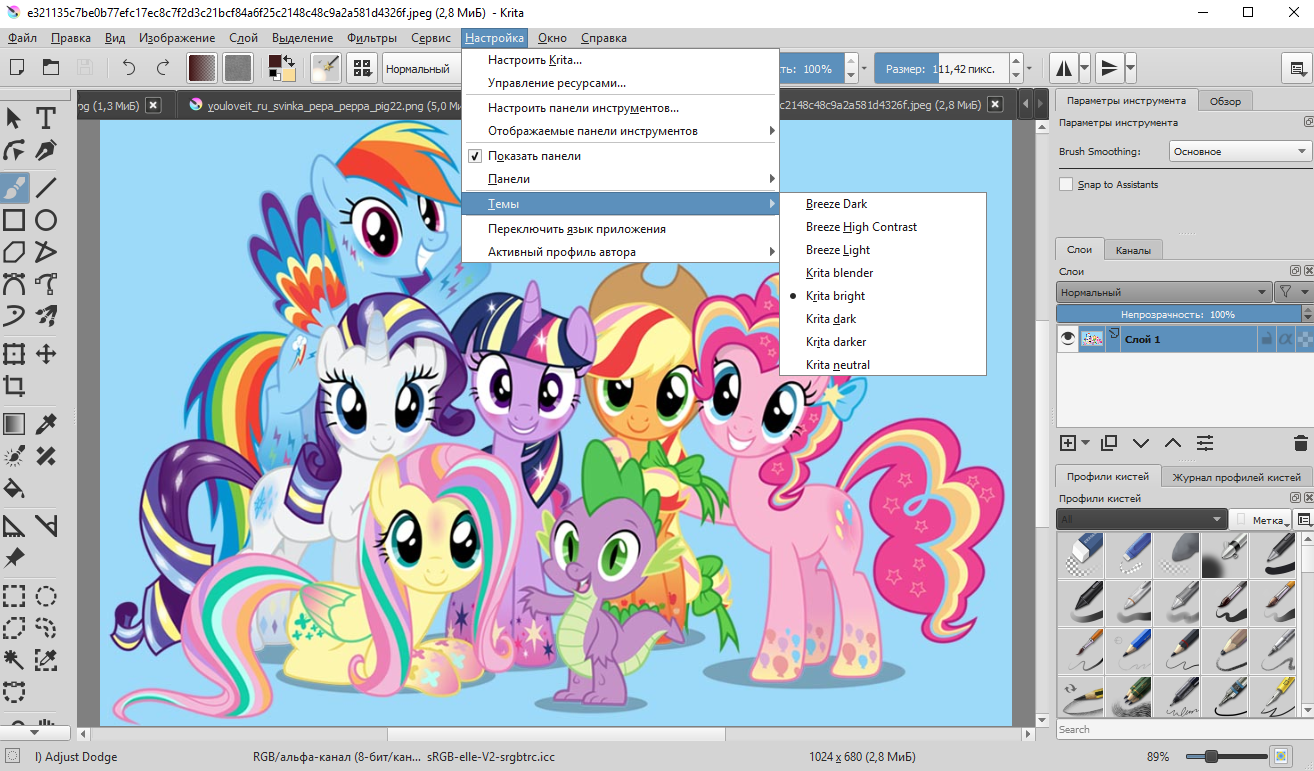
Task: Select the Crop tool
Action: point(14,386)
